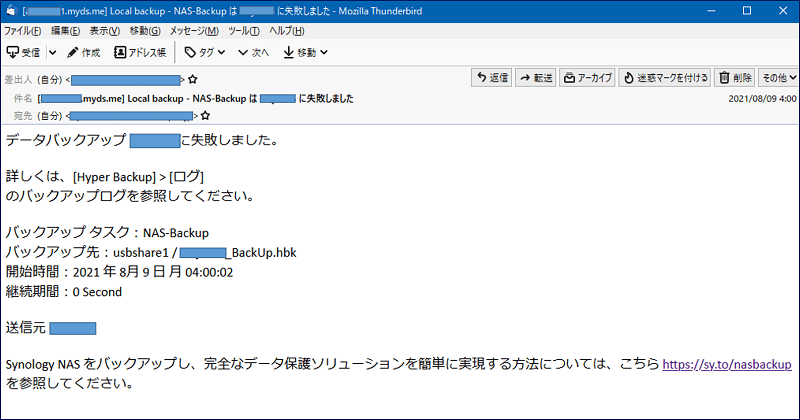Click the 件名 subject line text

196,98
